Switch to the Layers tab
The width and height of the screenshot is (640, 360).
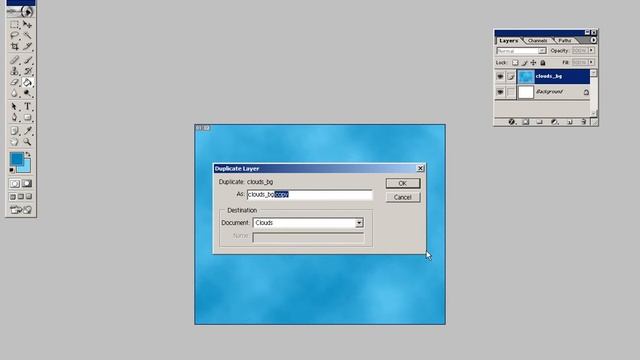tap(508, 41)
